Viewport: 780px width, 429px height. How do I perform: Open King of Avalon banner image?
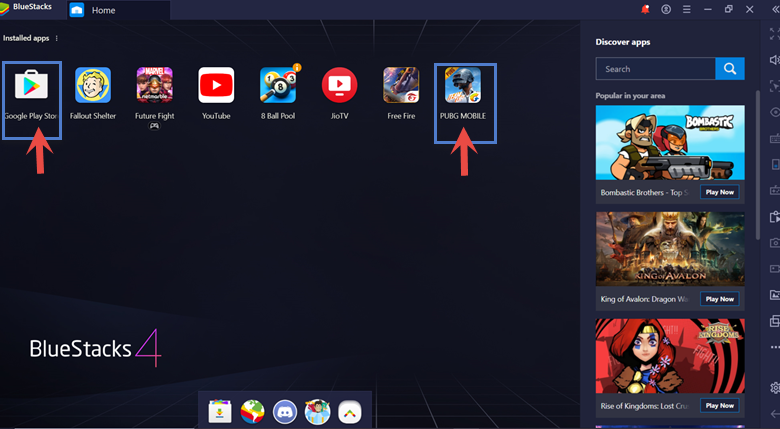[x=670, y=249]
